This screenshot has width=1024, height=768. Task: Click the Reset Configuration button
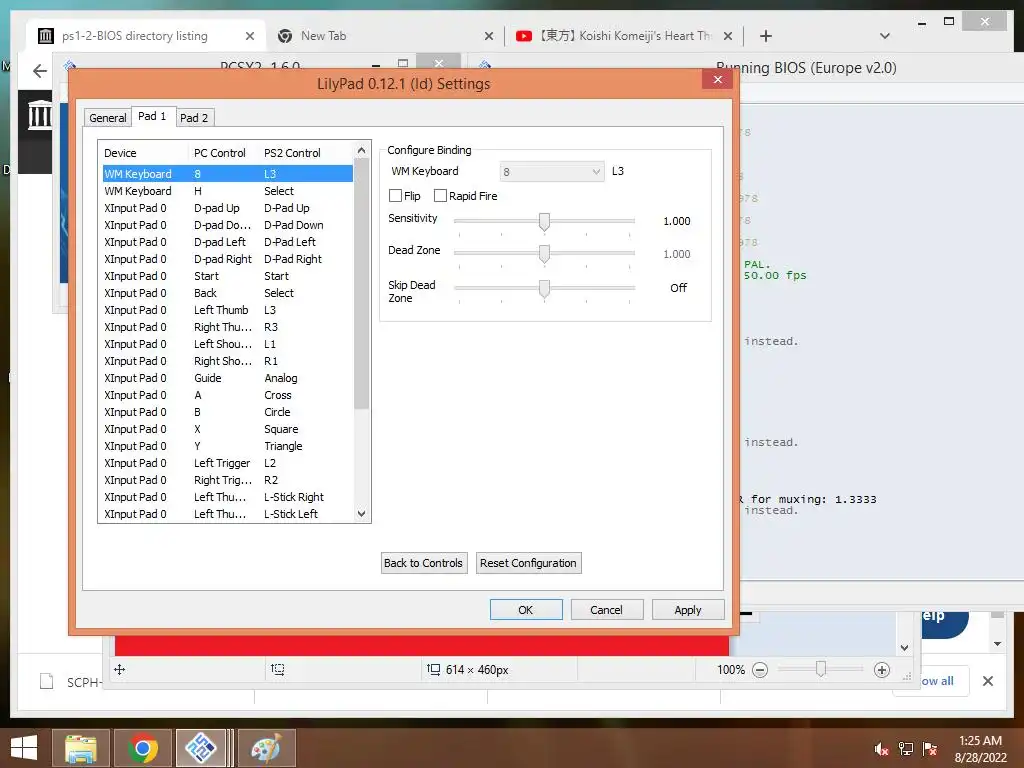[x=528, y=563]
